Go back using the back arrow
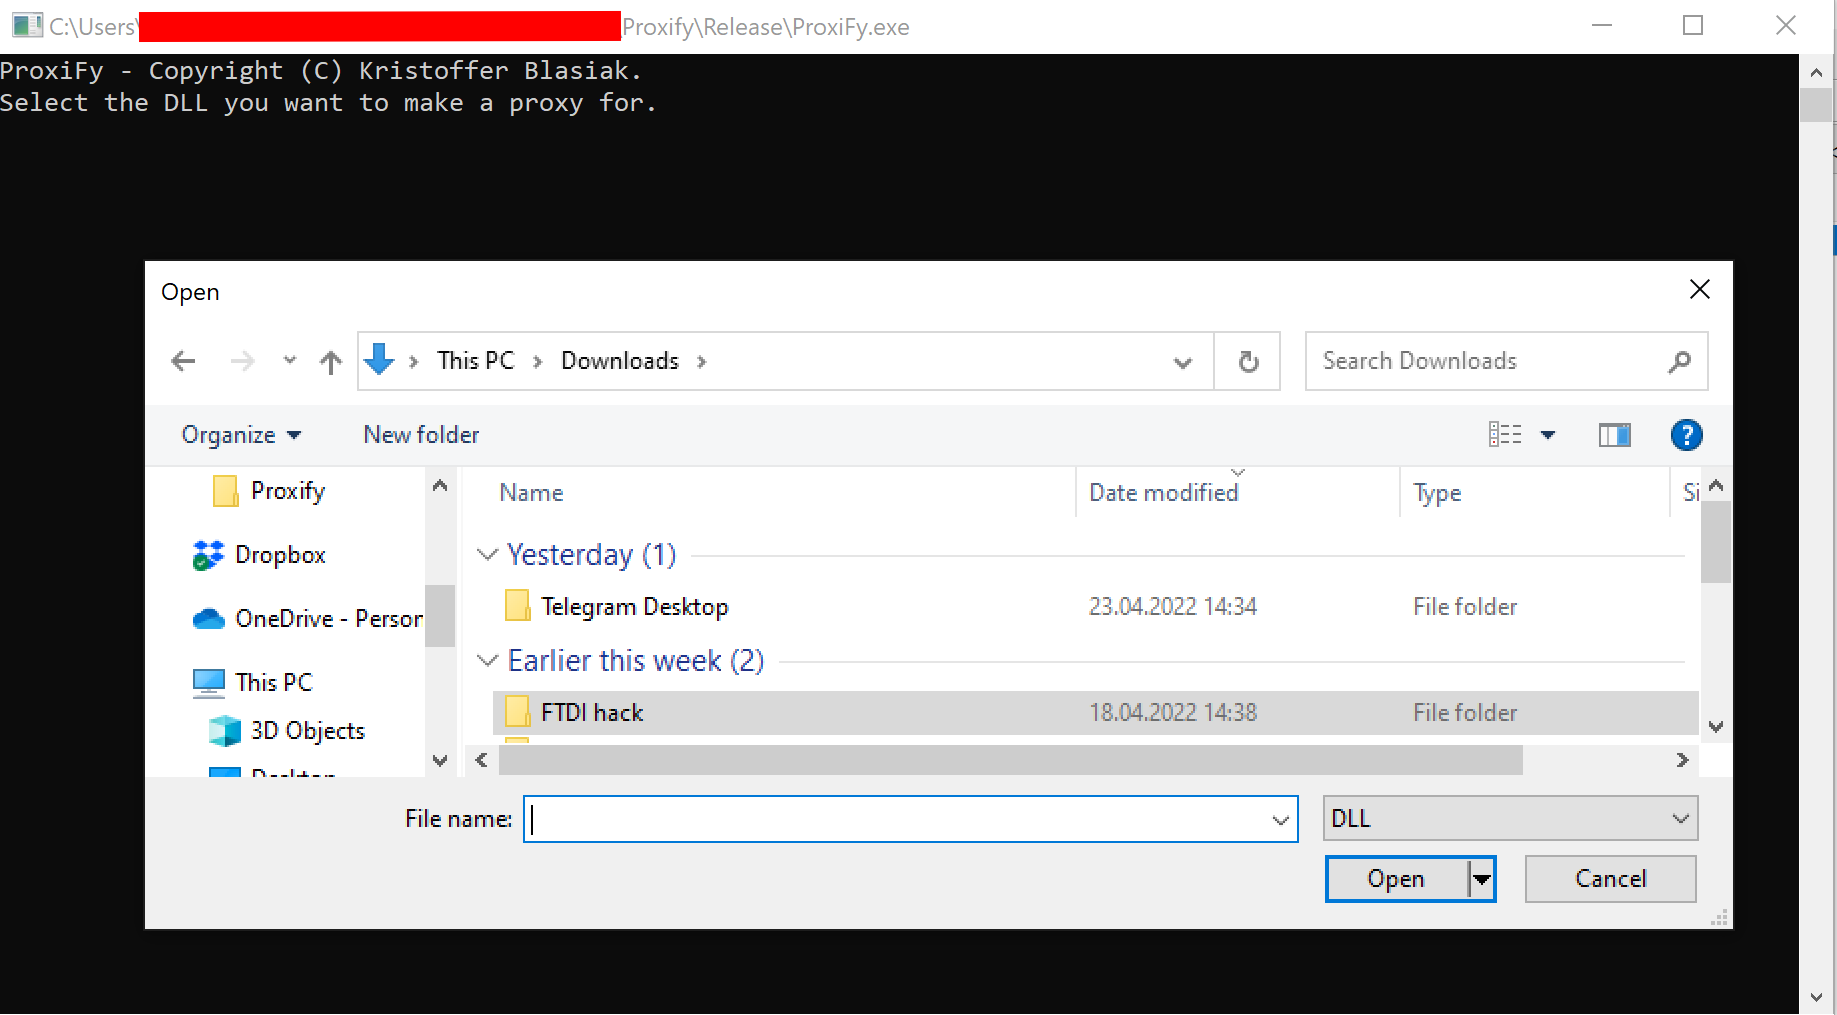 click(x=183, y=361)
